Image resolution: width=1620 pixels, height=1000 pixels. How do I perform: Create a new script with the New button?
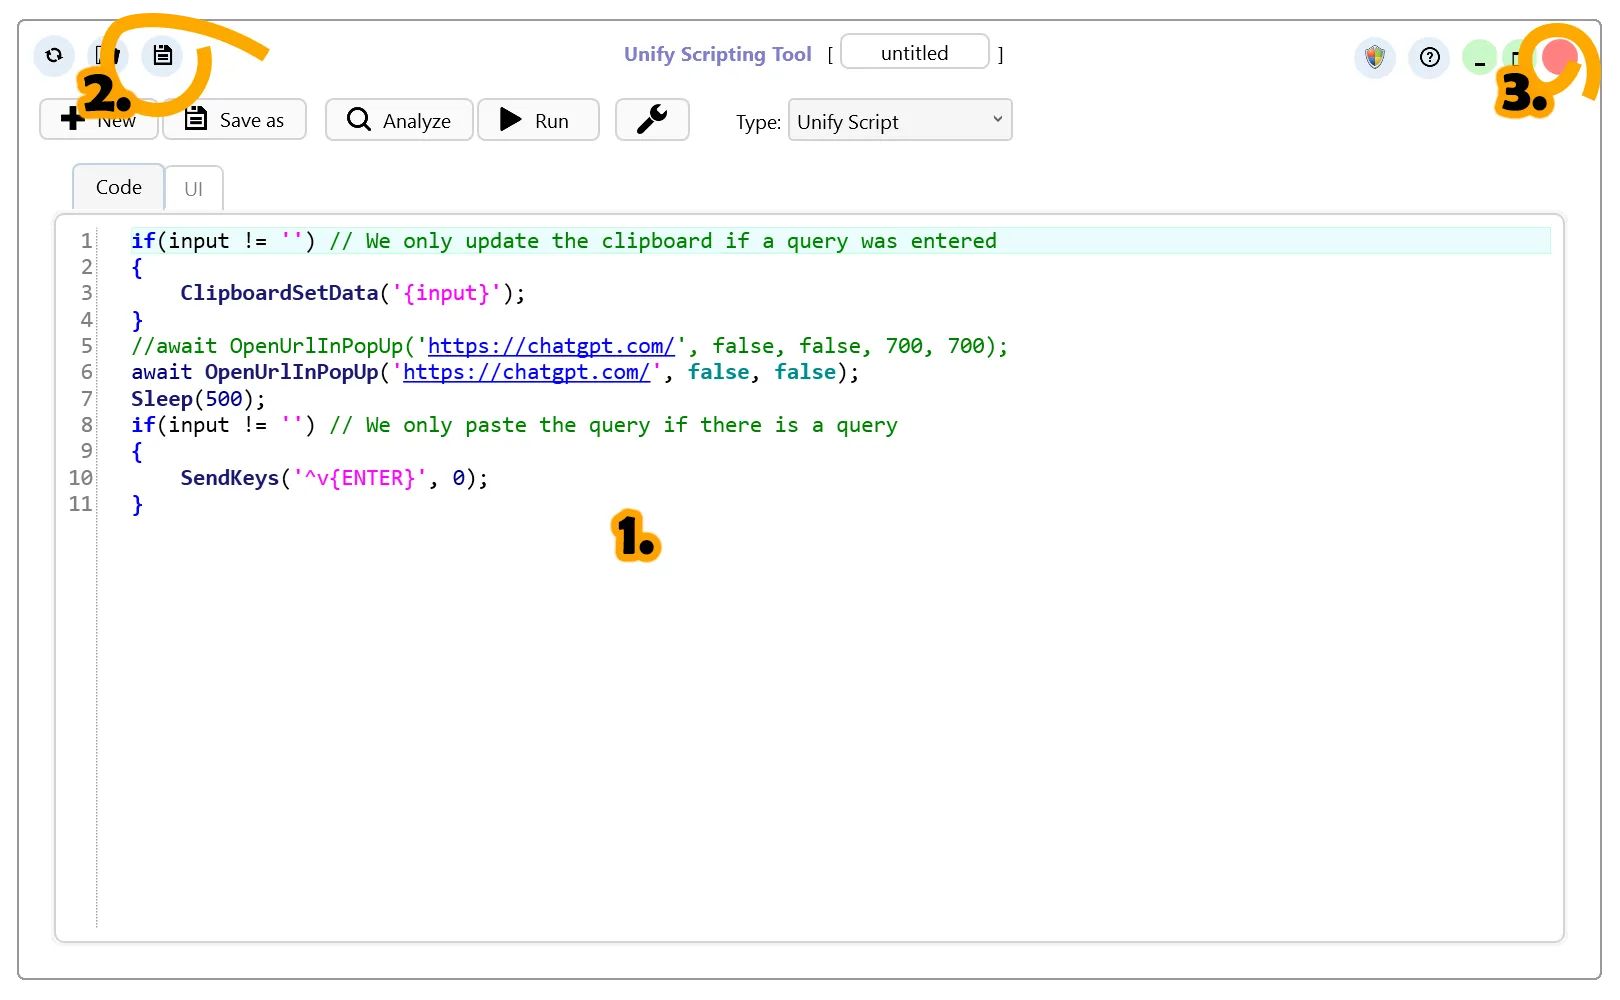pyautogui.click(x=99, y=120)
